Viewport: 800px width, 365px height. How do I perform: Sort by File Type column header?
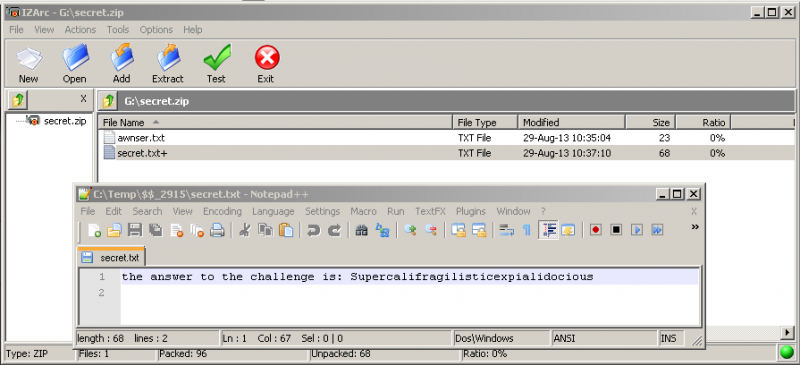485,123
